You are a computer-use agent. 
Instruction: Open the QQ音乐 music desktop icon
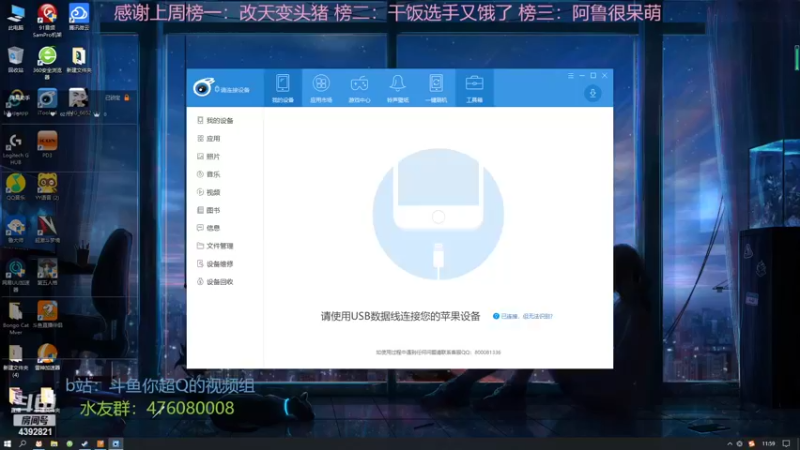[x=16, y=187]
